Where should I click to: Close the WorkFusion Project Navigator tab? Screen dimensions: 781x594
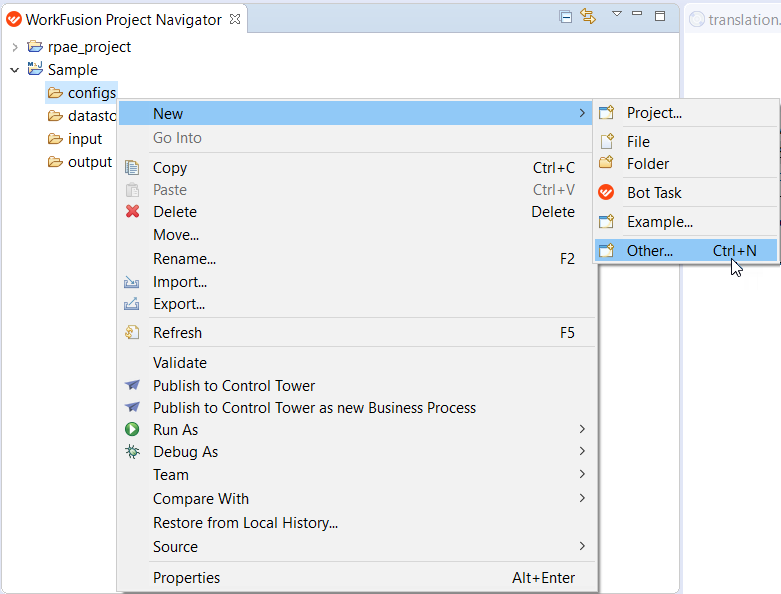235,19
